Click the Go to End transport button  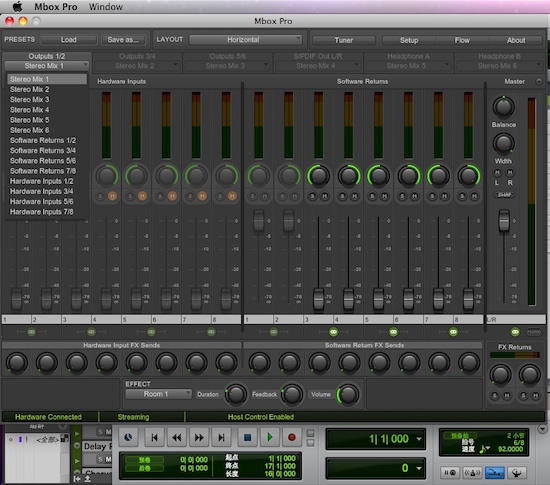point(221,437)
